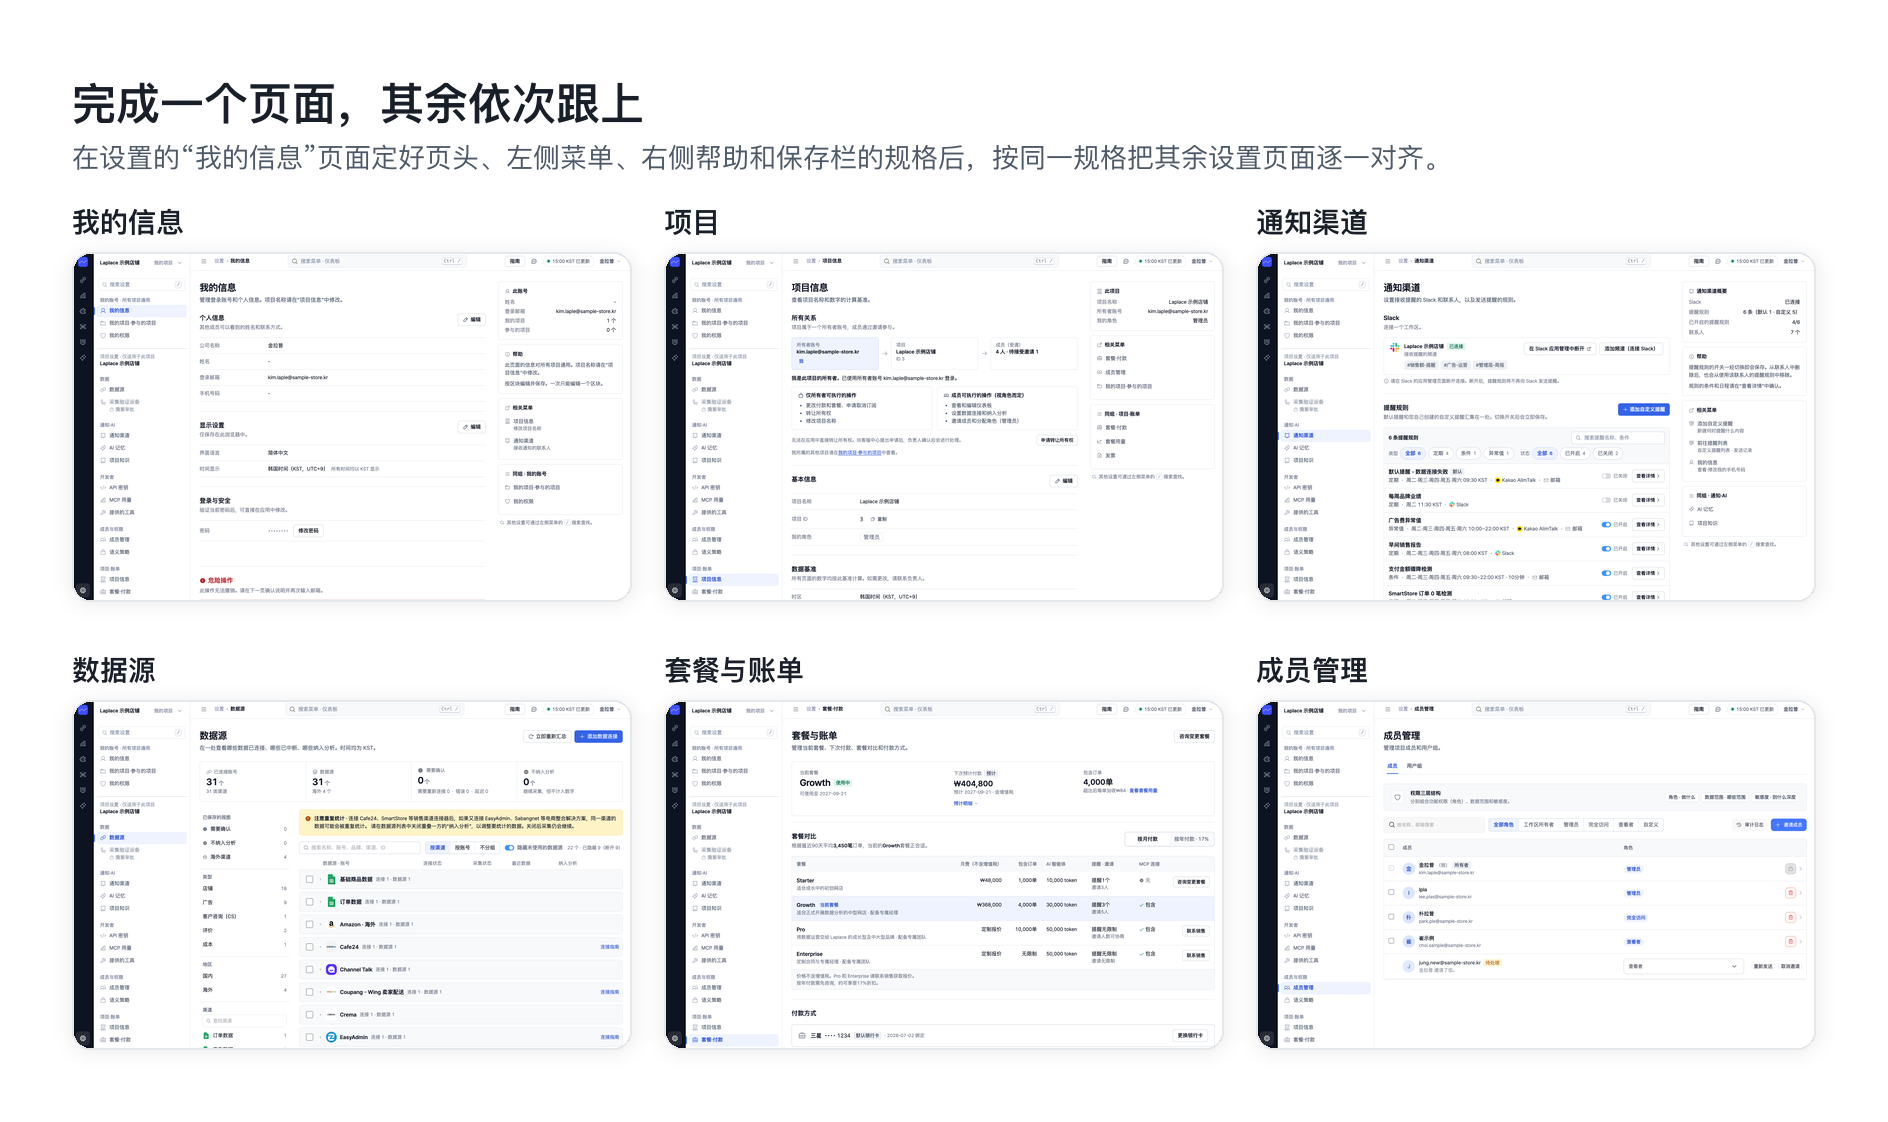Check the Crema row checkbox in 数据源

pyautogui.click(x=310, y=1014)
